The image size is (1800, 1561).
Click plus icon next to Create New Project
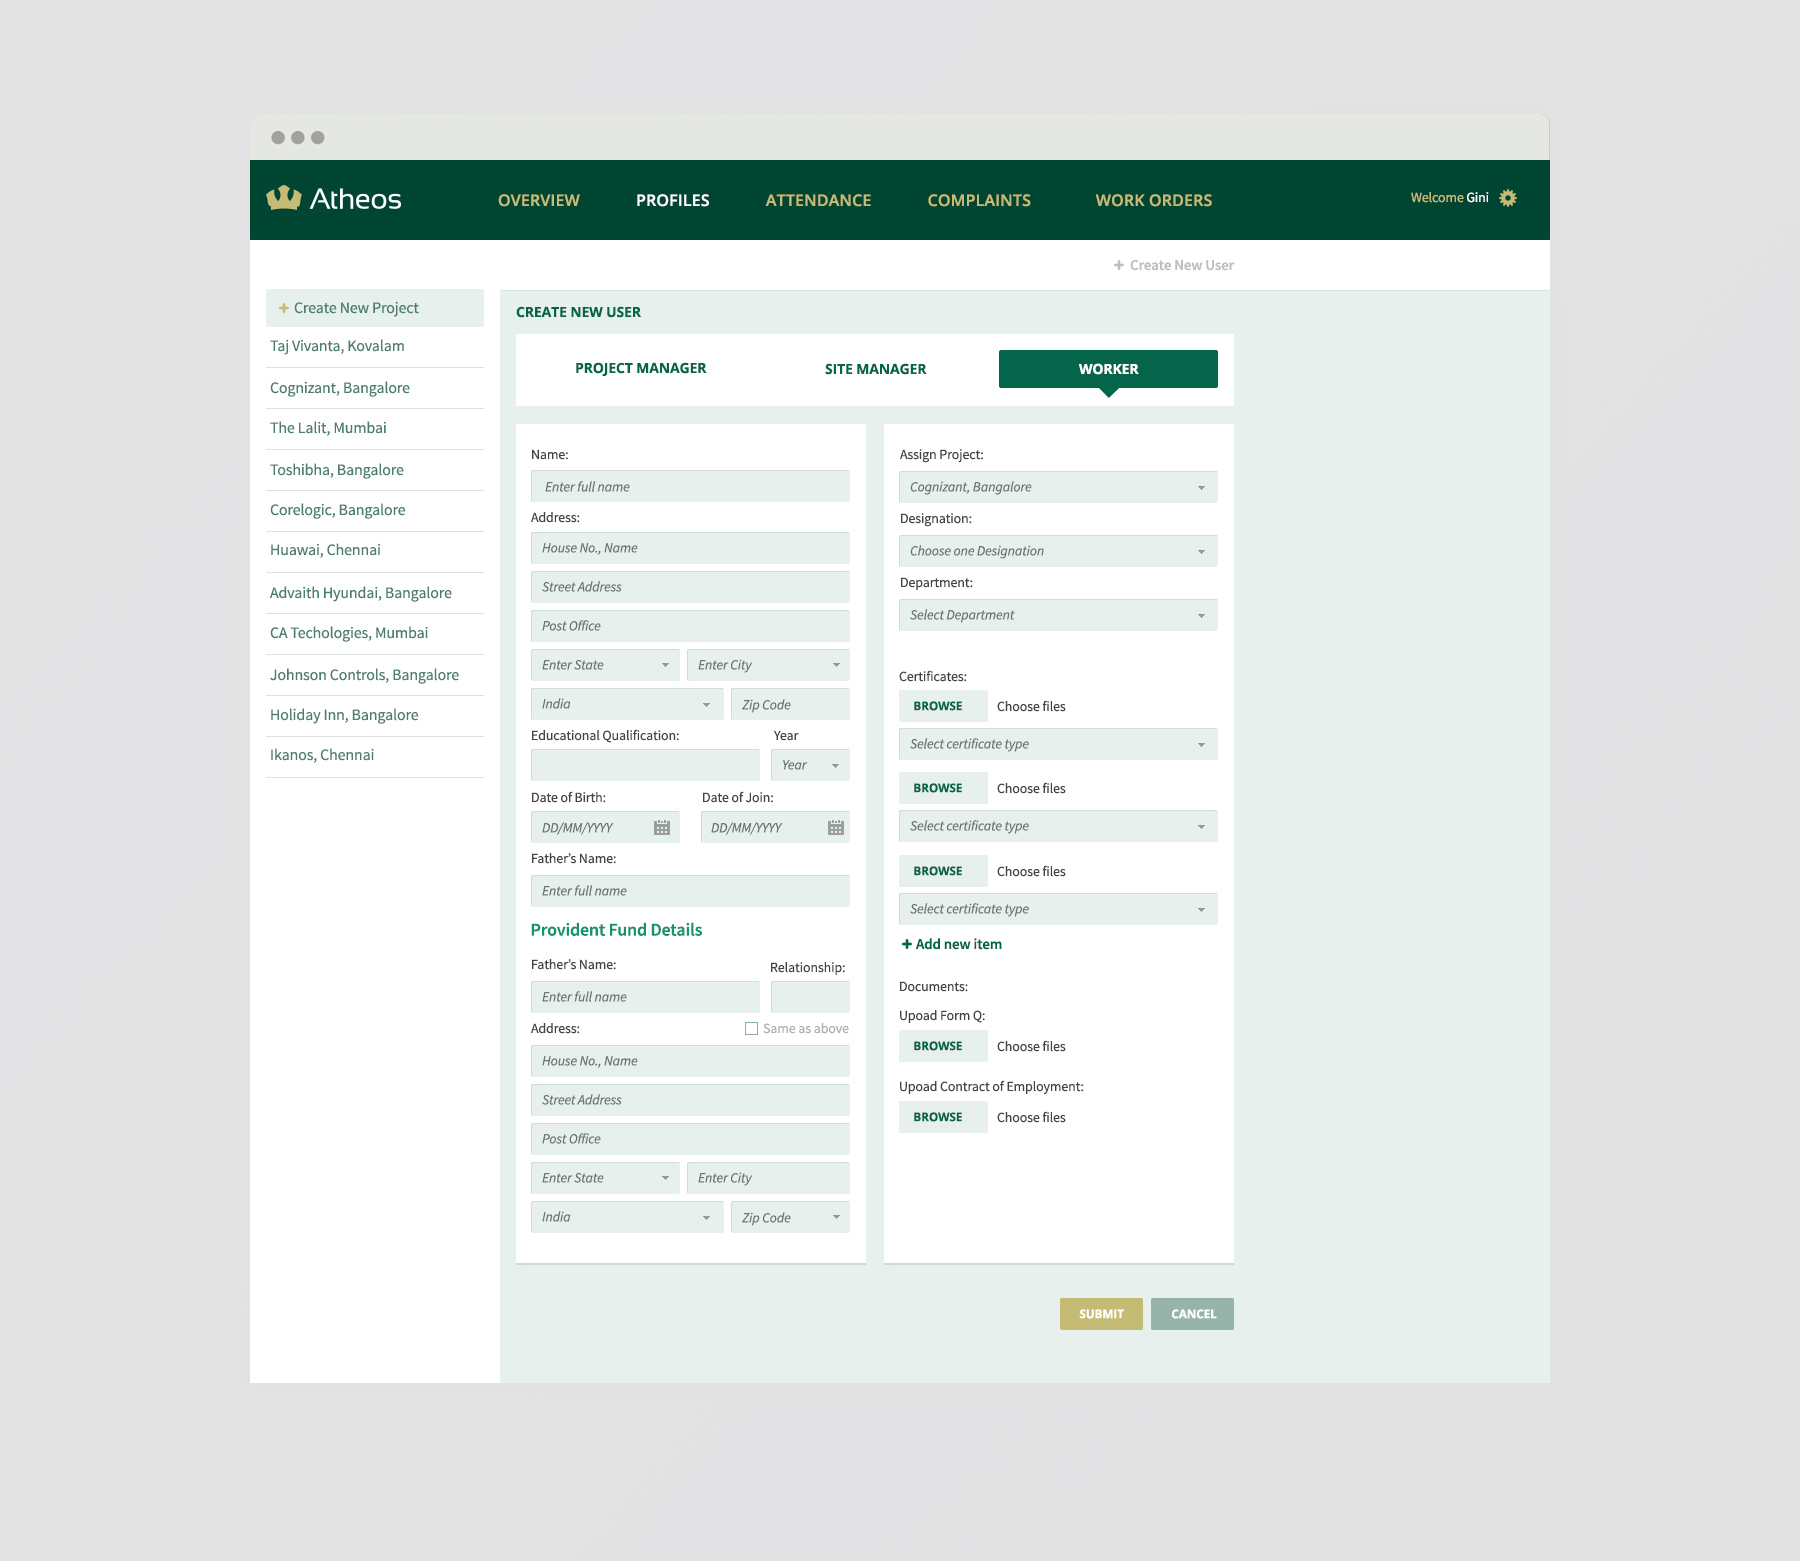(x=284, y=308)
